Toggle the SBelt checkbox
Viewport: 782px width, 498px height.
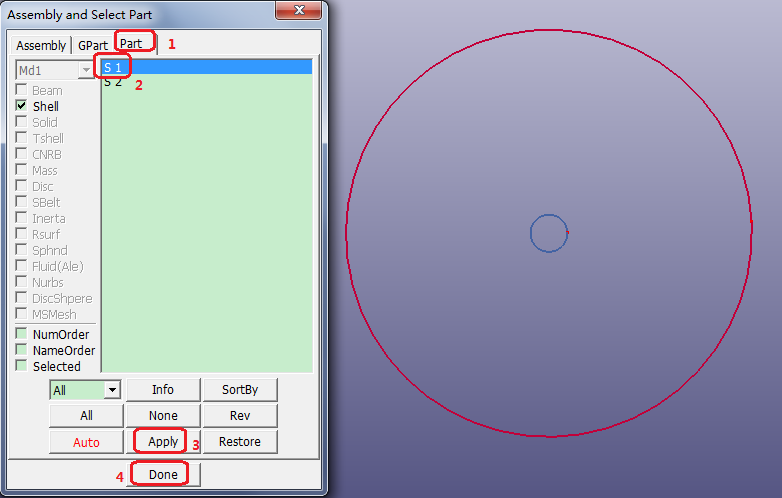[21, 202]
